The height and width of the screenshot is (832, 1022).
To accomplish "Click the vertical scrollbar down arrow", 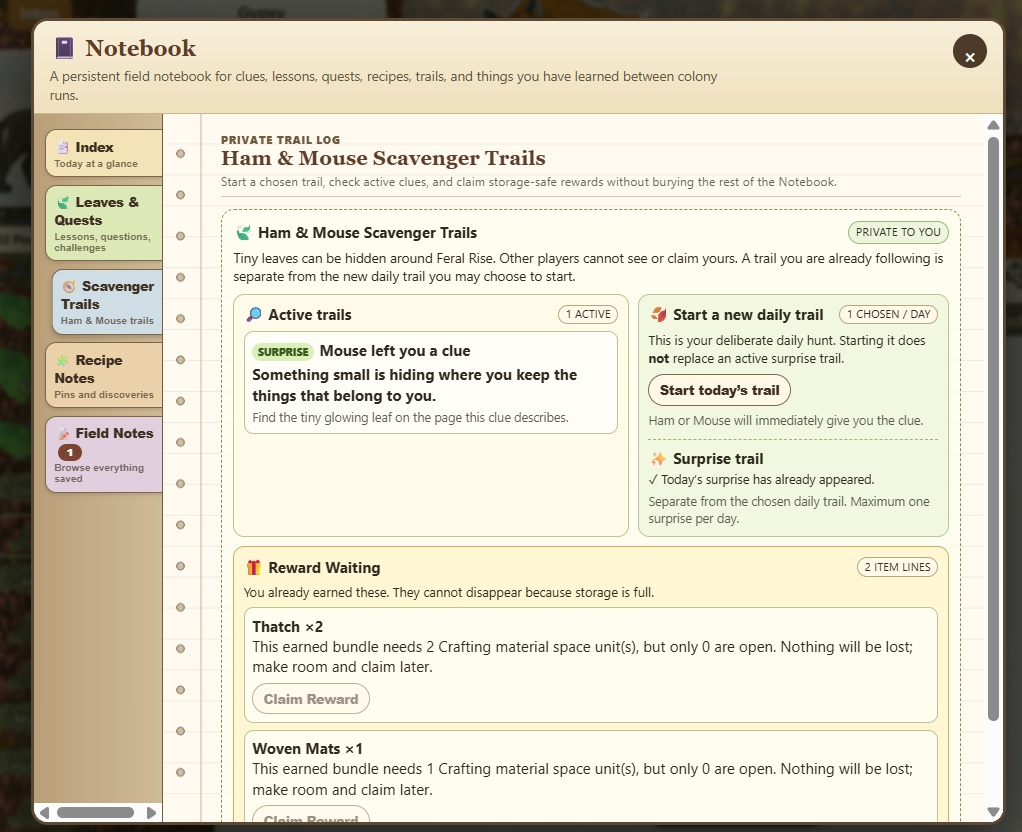I will 993,812.
